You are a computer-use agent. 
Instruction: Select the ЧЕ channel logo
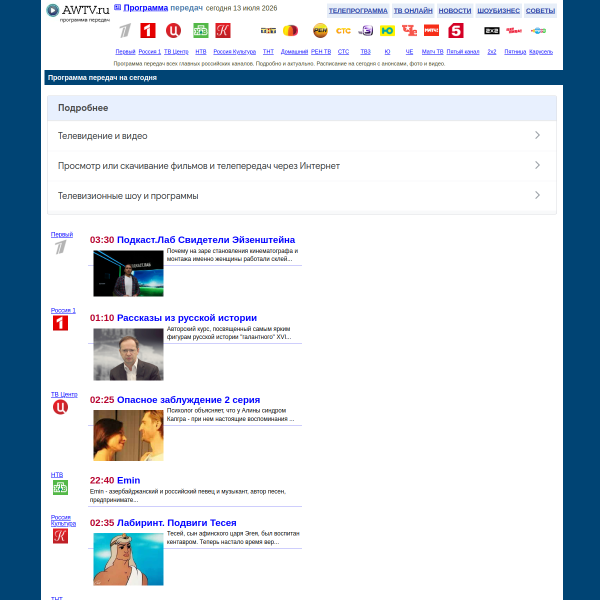(x=409, y=31)
